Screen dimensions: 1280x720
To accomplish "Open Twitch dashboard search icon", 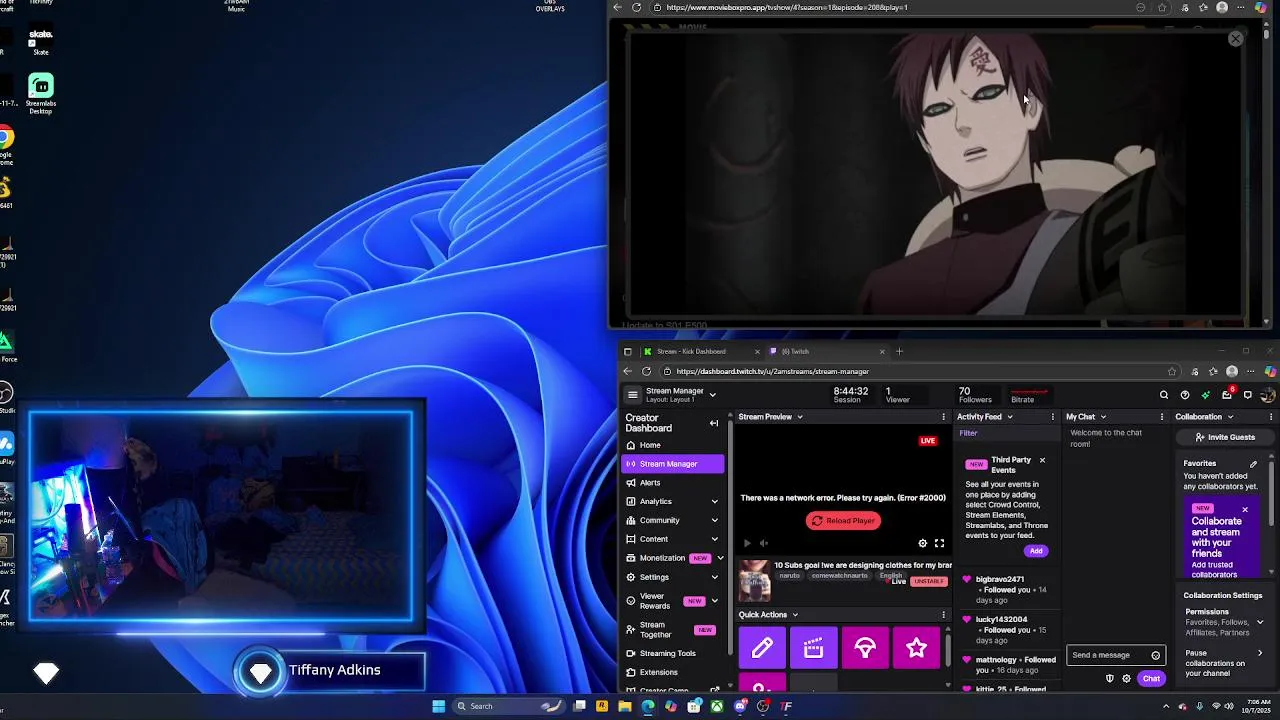I will [x=1164, y=395].
